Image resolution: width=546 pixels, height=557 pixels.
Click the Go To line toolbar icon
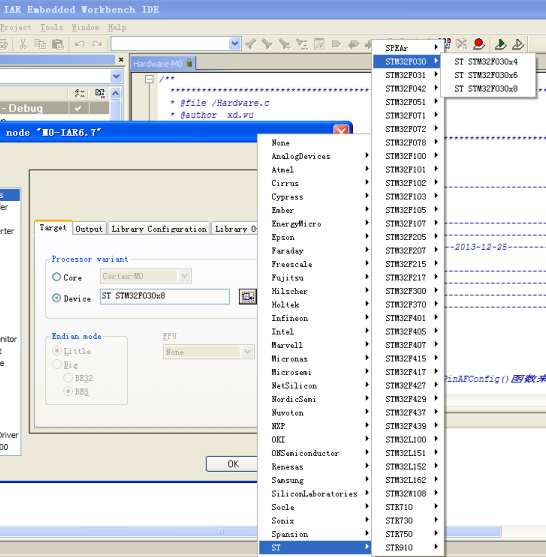pos(319,44)
